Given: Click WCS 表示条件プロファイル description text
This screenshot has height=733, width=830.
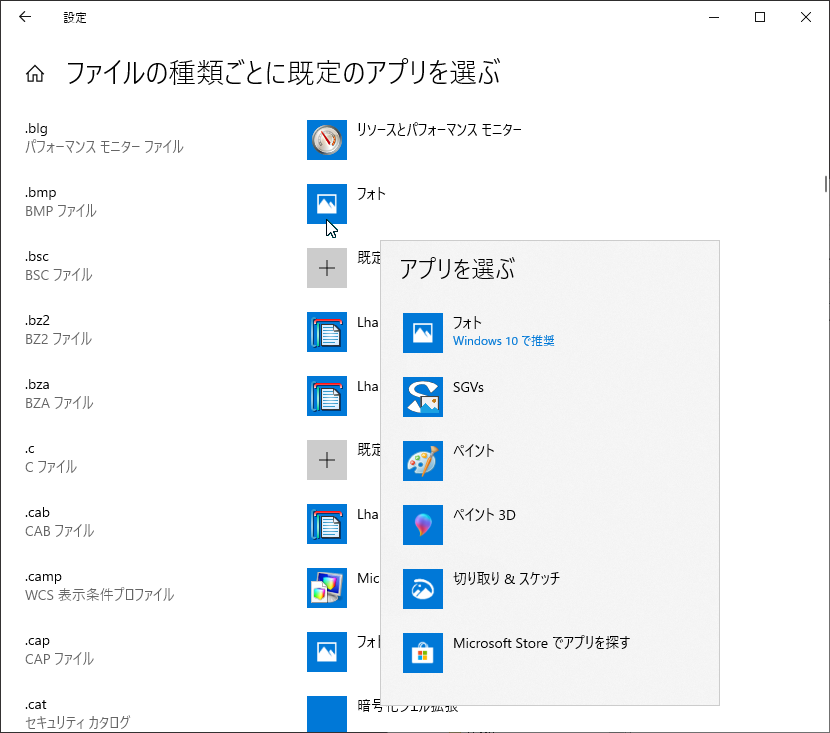Looking at the screenshot, I should (x=100, y=595).
